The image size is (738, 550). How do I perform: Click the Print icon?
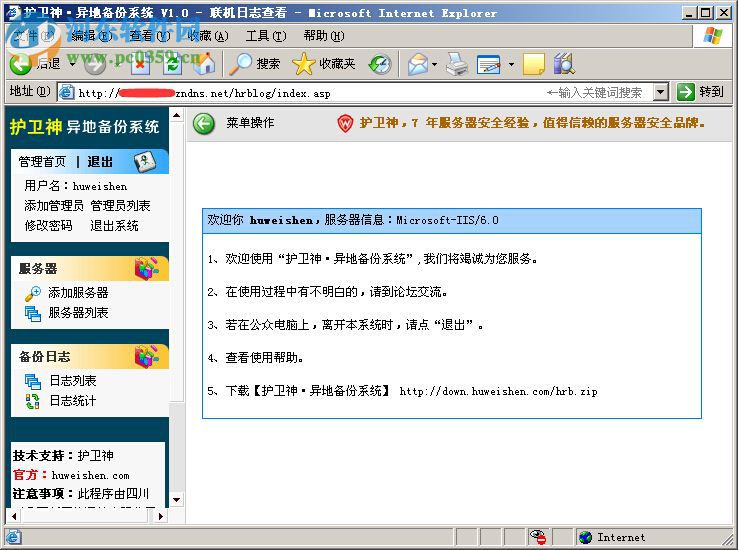(x=457, y=64)
